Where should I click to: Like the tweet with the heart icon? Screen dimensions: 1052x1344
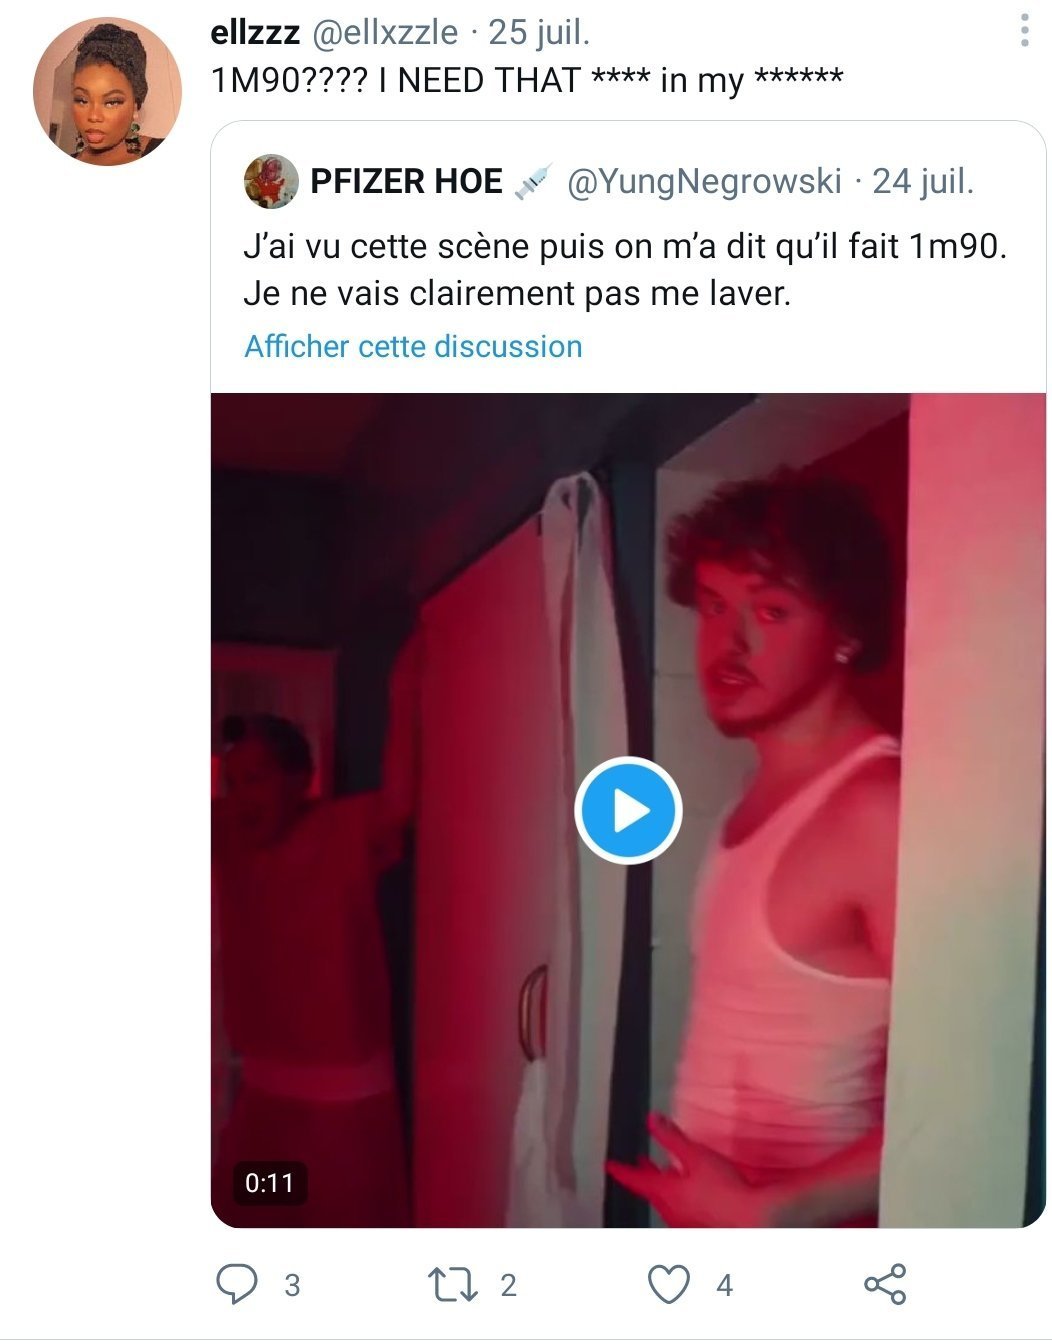[x=669, y=1285]
